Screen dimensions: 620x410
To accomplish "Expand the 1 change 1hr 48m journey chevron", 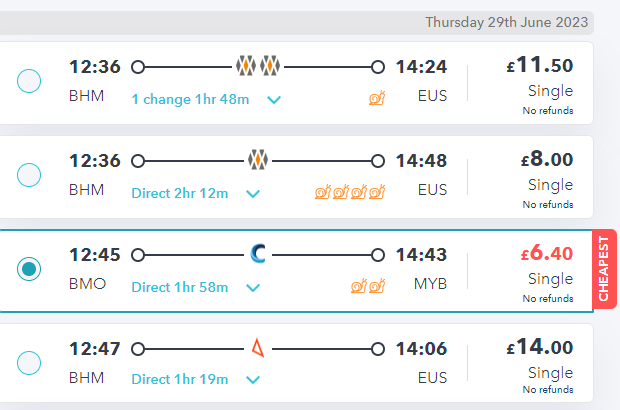I will click(274, 100).
